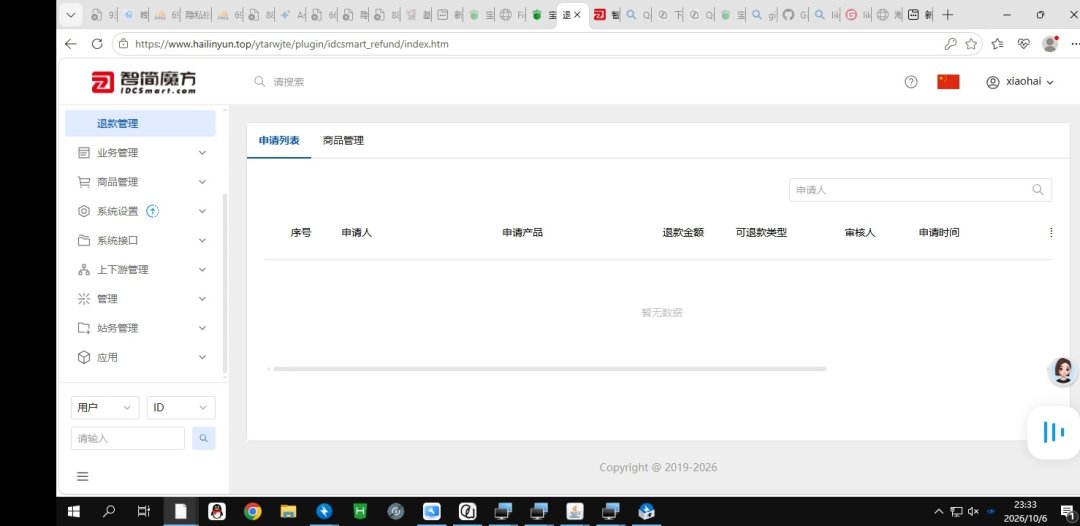Bookmark page with the star icon
Image resolution: width=1080 pixels, height=526 pixels.
coord(971,44)
